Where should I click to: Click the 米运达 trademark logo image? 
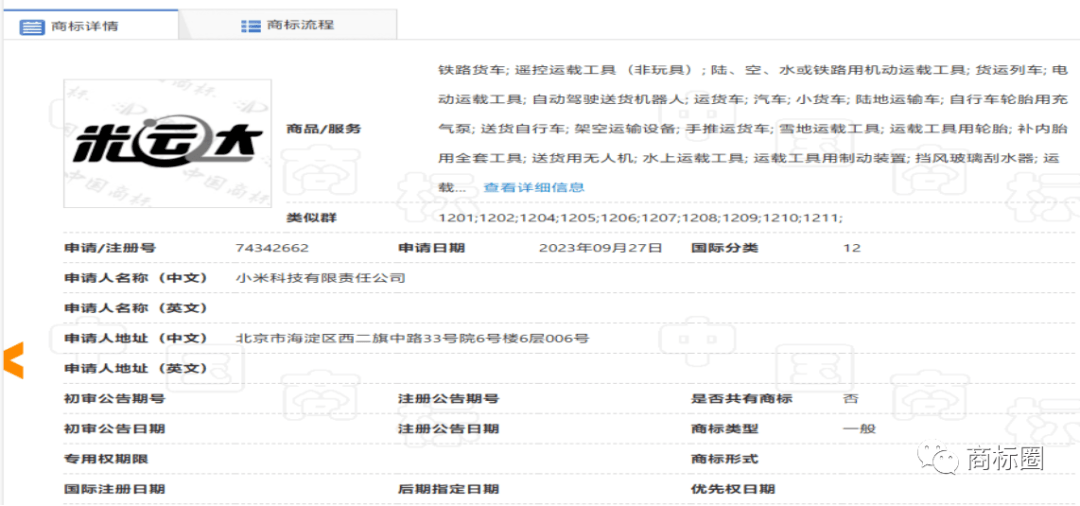pyautogui.click(x=167, y=143)
